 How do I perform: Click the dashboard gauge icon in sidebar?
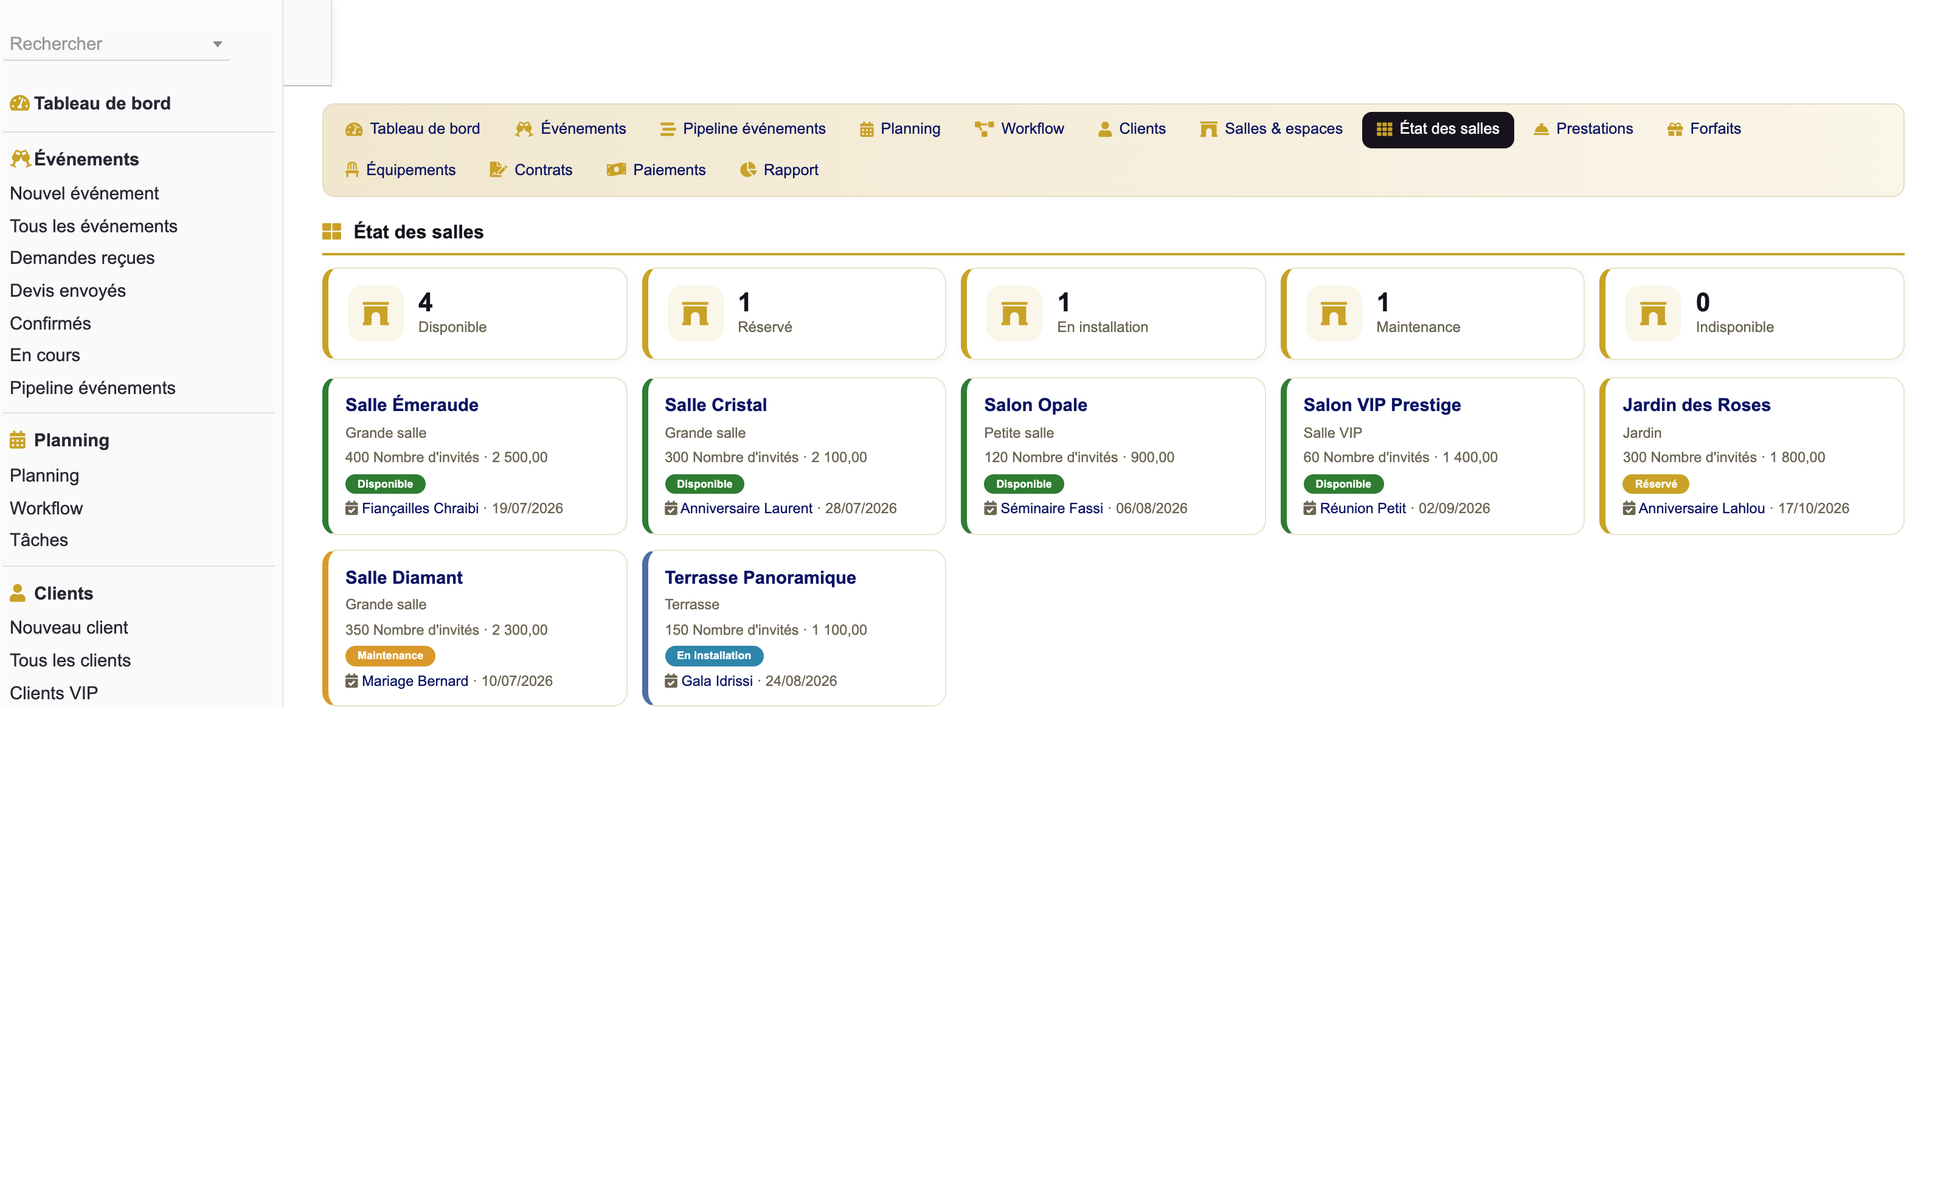(x=19, y=103)
